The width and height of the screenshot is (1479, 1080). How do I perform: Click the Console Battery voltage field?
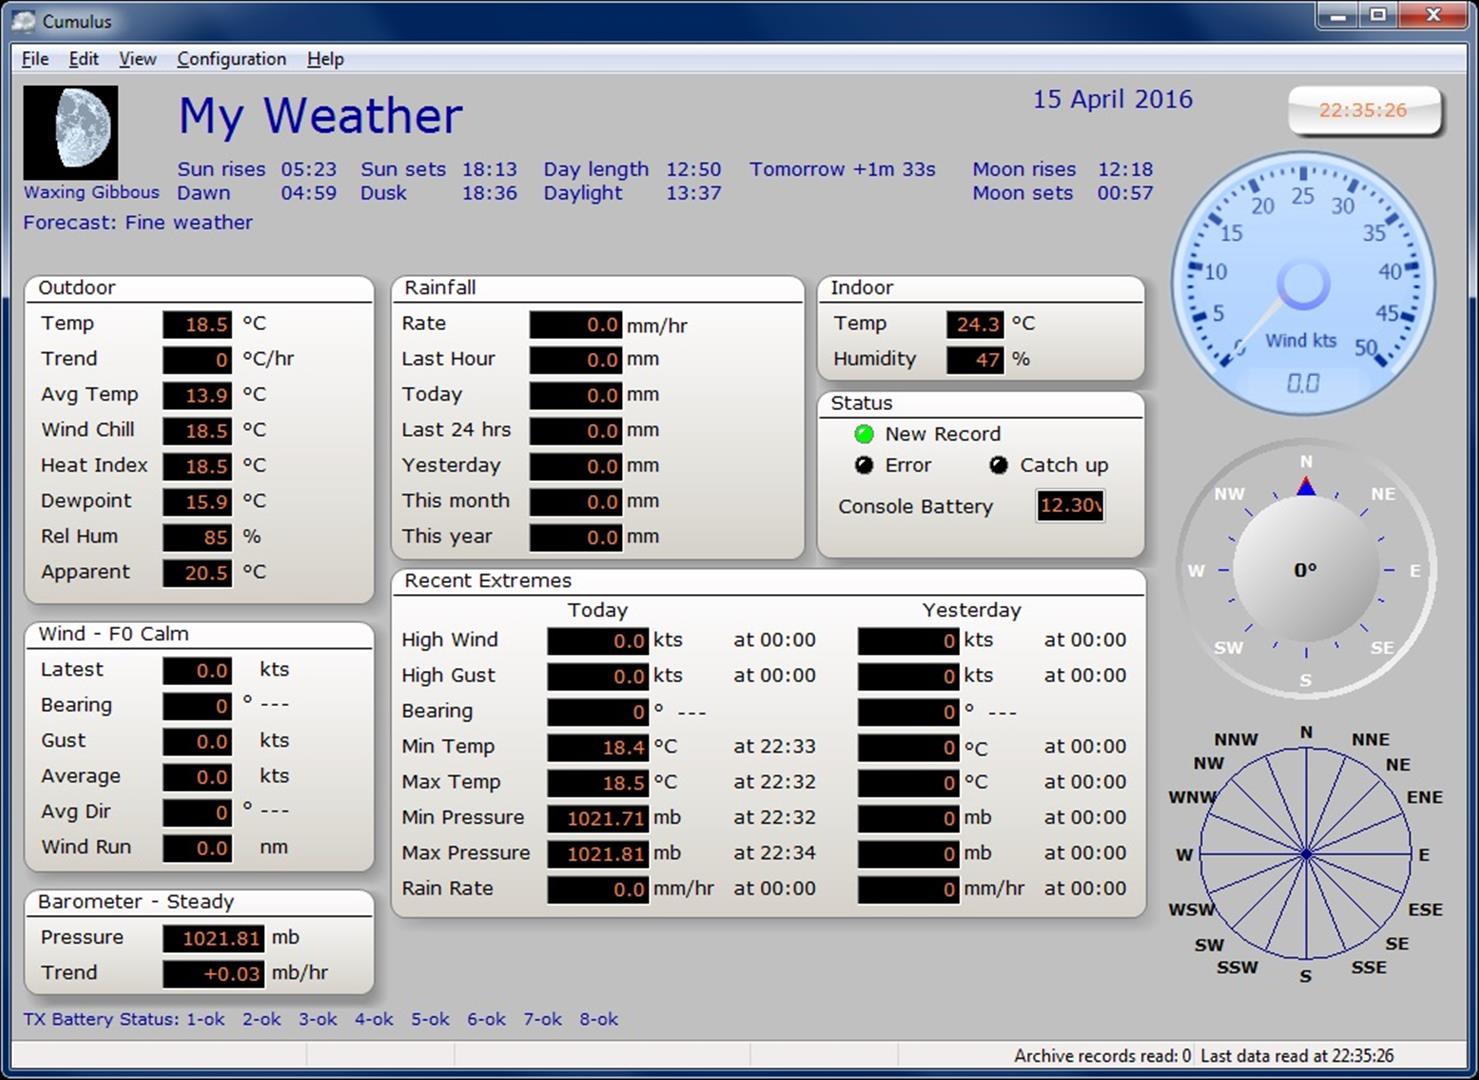click(x=1070, y=506)
